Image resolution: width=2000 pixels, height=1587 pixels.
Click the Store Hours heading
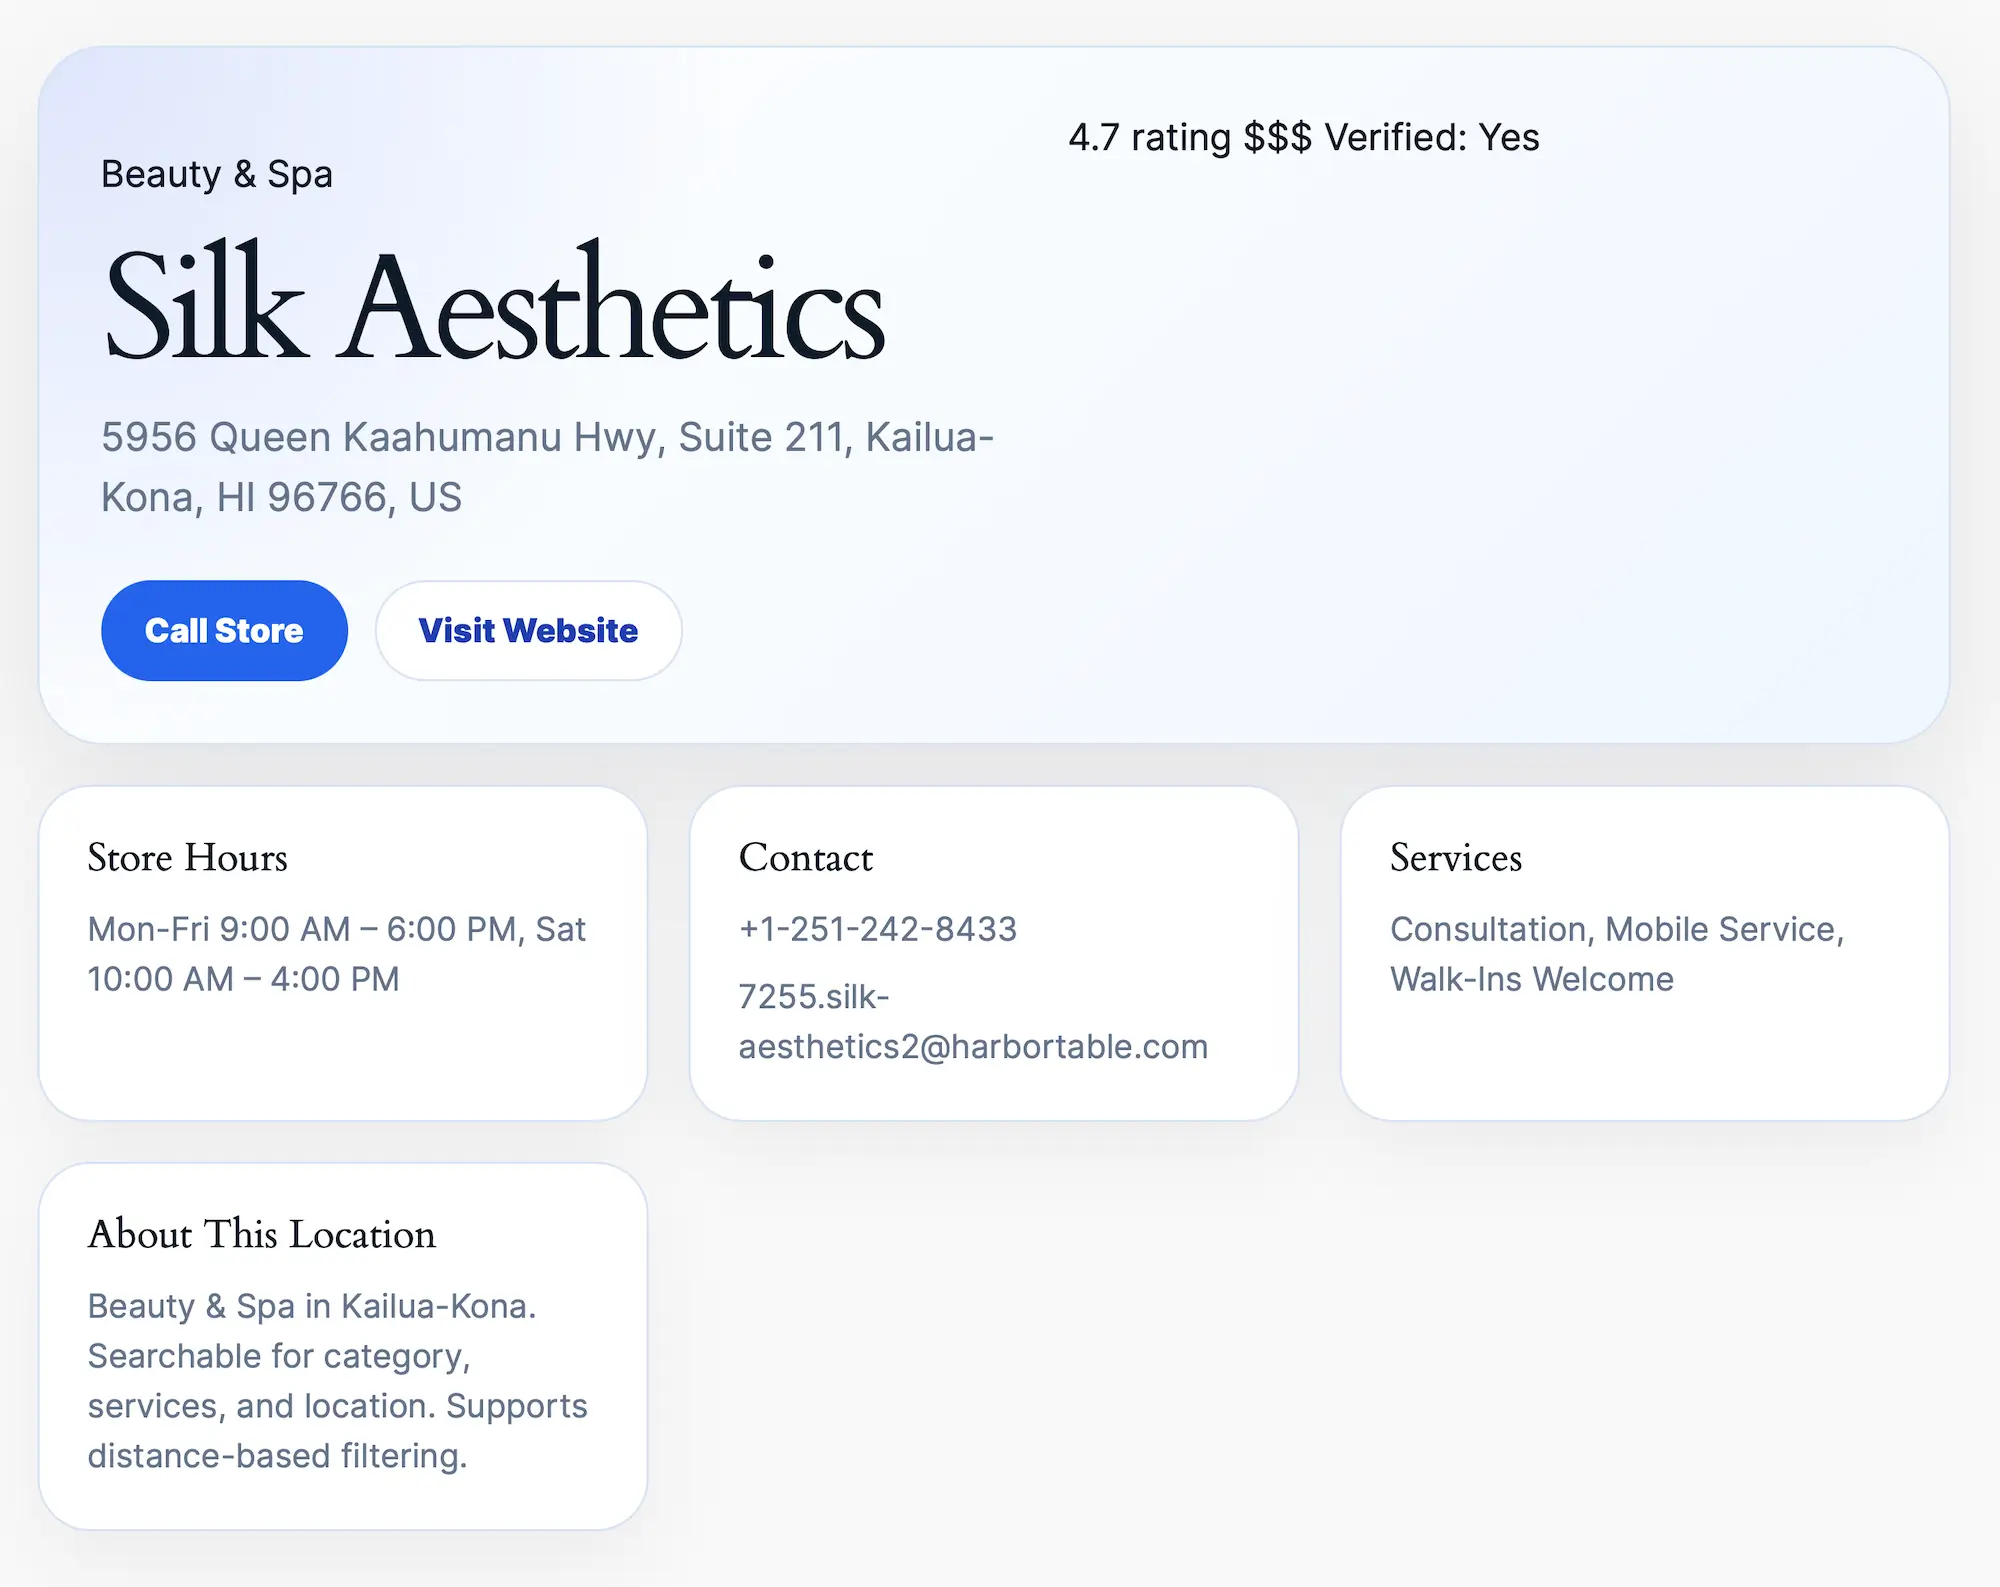click(187, 858)
